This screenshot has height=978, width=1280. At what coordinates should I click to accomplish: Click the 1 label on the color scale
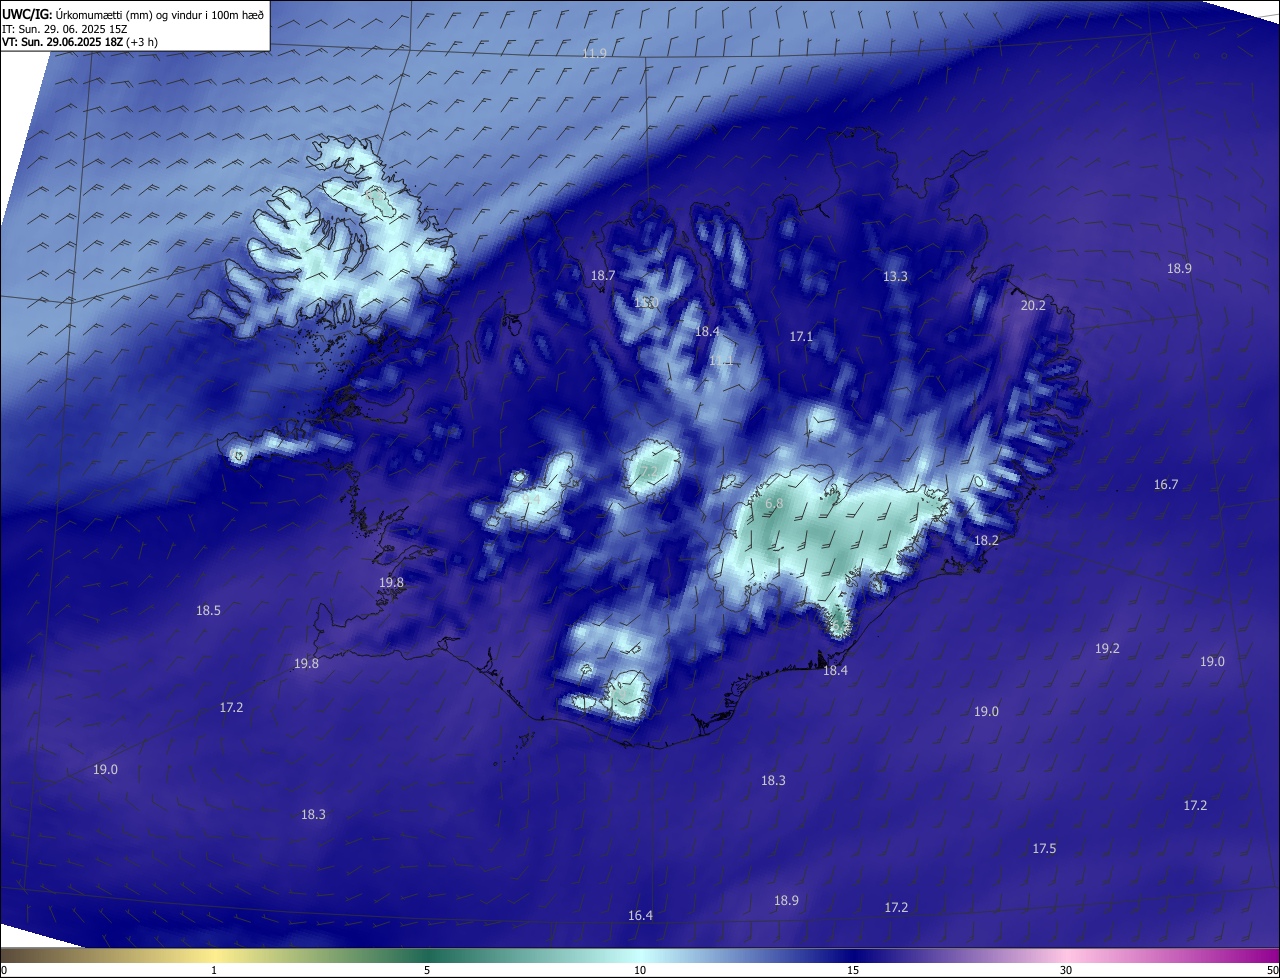[x=214, y=970]
